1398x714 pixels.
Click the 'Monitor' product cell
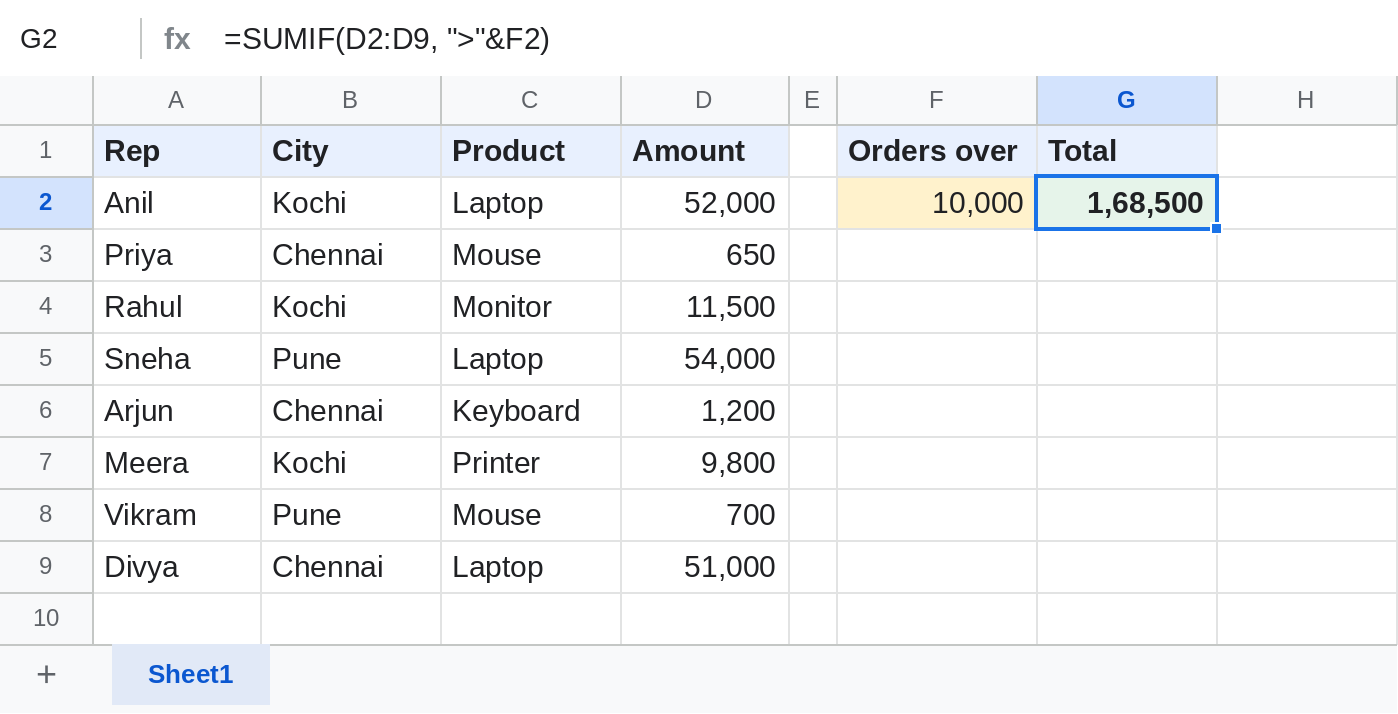[531, 307]
